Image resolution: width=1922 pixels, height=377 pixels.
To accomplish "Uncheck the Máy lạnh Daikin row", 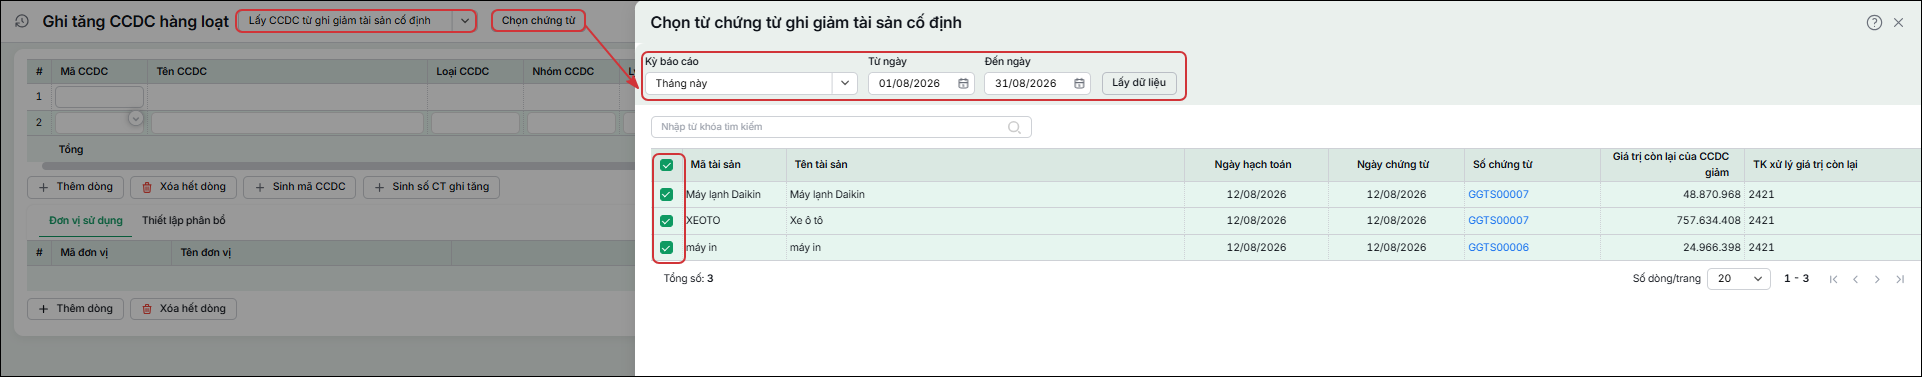I will point(666,195).
